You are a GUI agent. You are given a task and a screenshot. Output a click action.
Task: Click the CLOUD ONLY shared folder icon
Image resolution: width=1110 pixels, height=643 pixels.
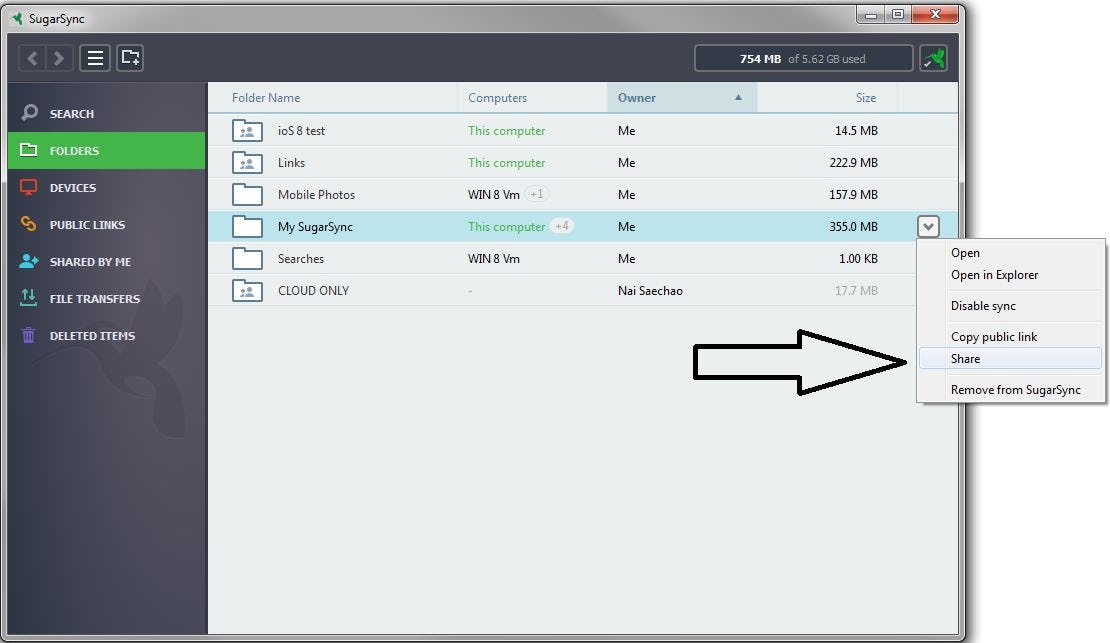click(247, 290)
